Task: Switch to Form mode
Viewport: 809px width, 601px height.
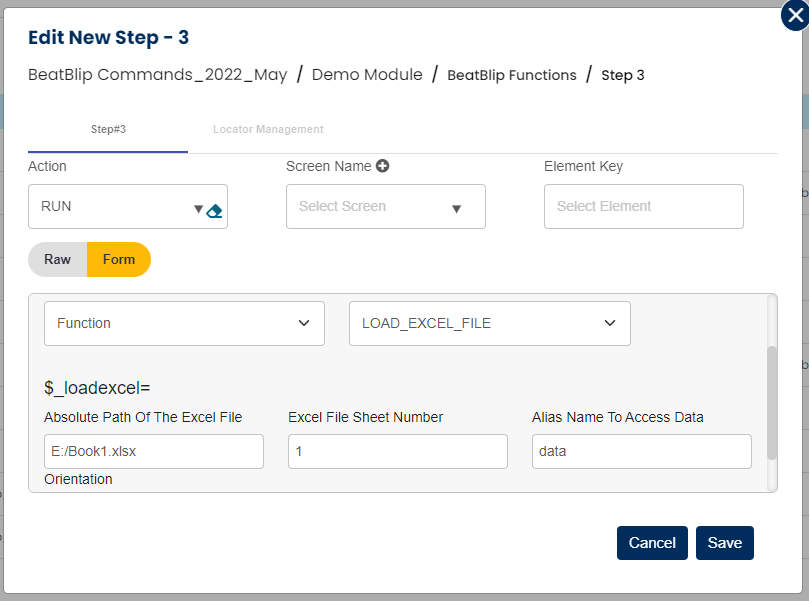Action: (119, 259)
